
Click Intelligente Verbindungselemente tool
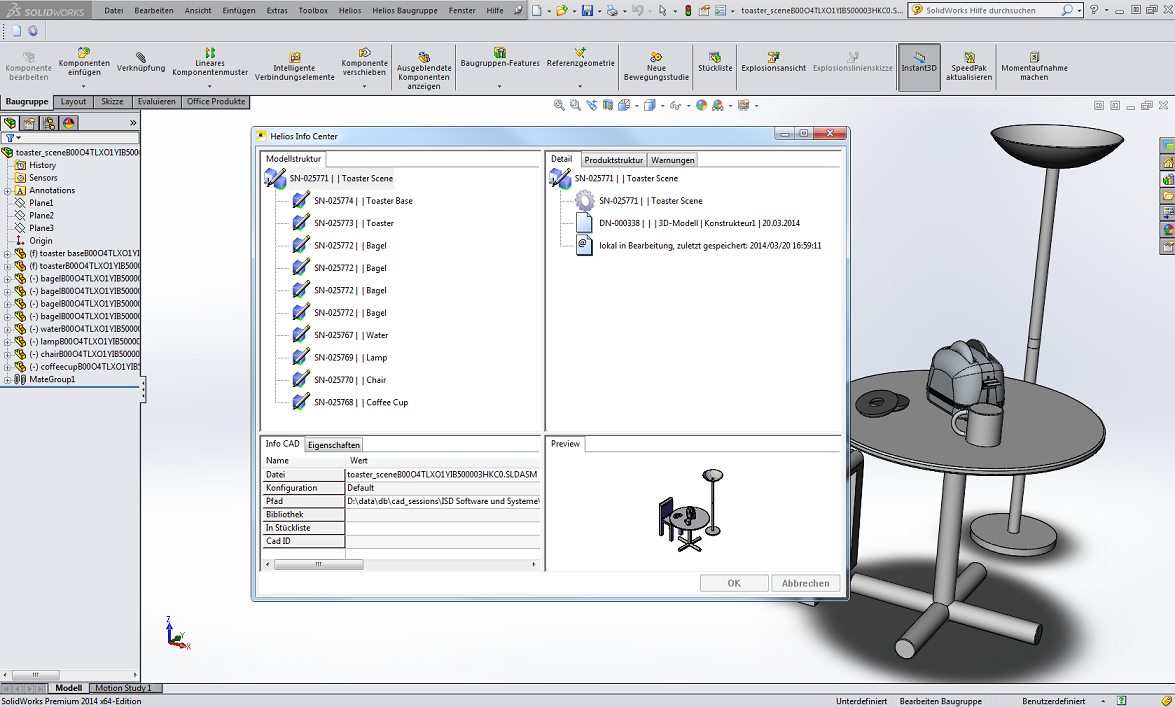pos(294,67)
